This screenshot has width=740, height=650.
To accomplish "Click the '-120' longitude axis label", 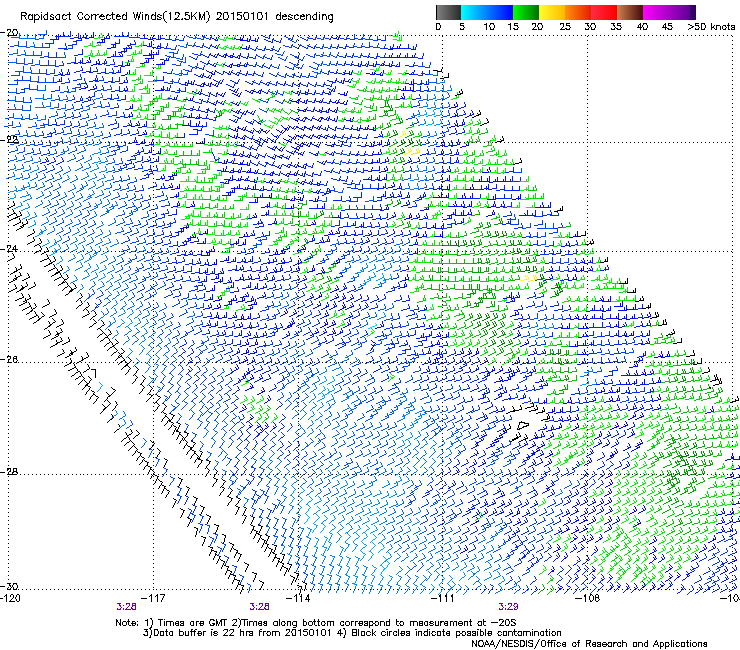I will tap(10, 598).
